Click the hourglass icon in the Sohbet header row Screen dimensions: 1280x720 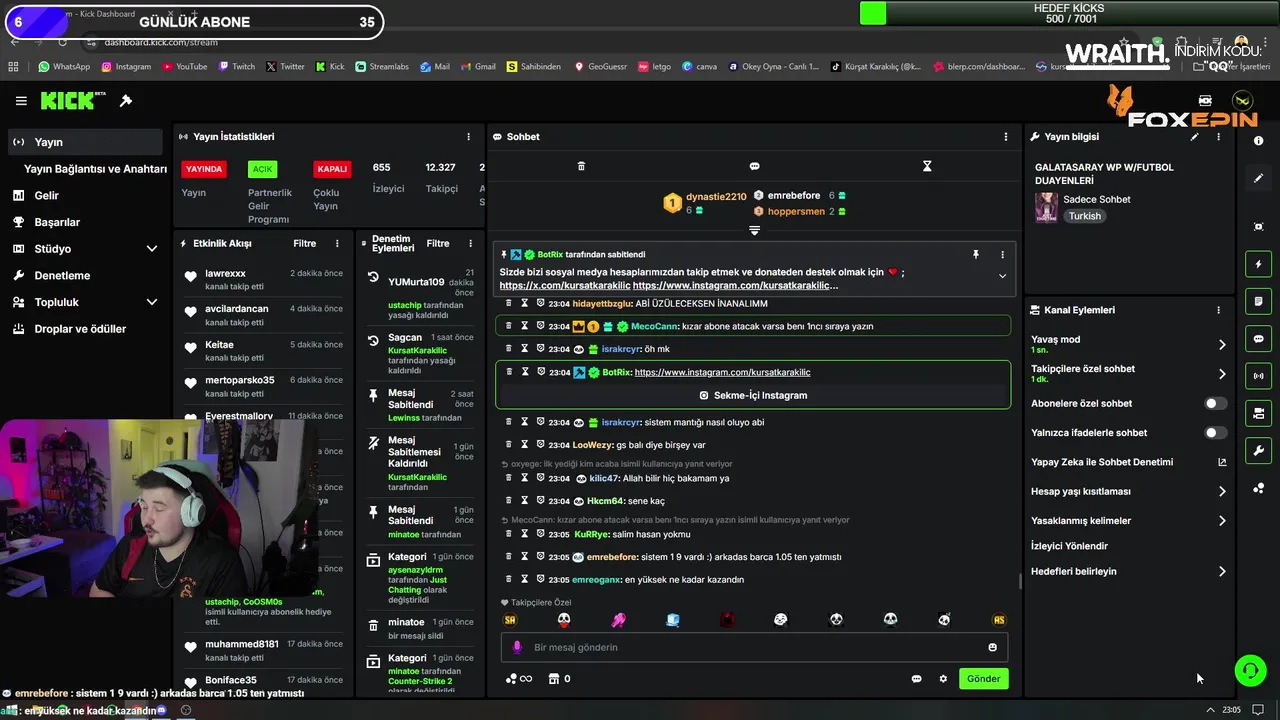click(927, 166)
